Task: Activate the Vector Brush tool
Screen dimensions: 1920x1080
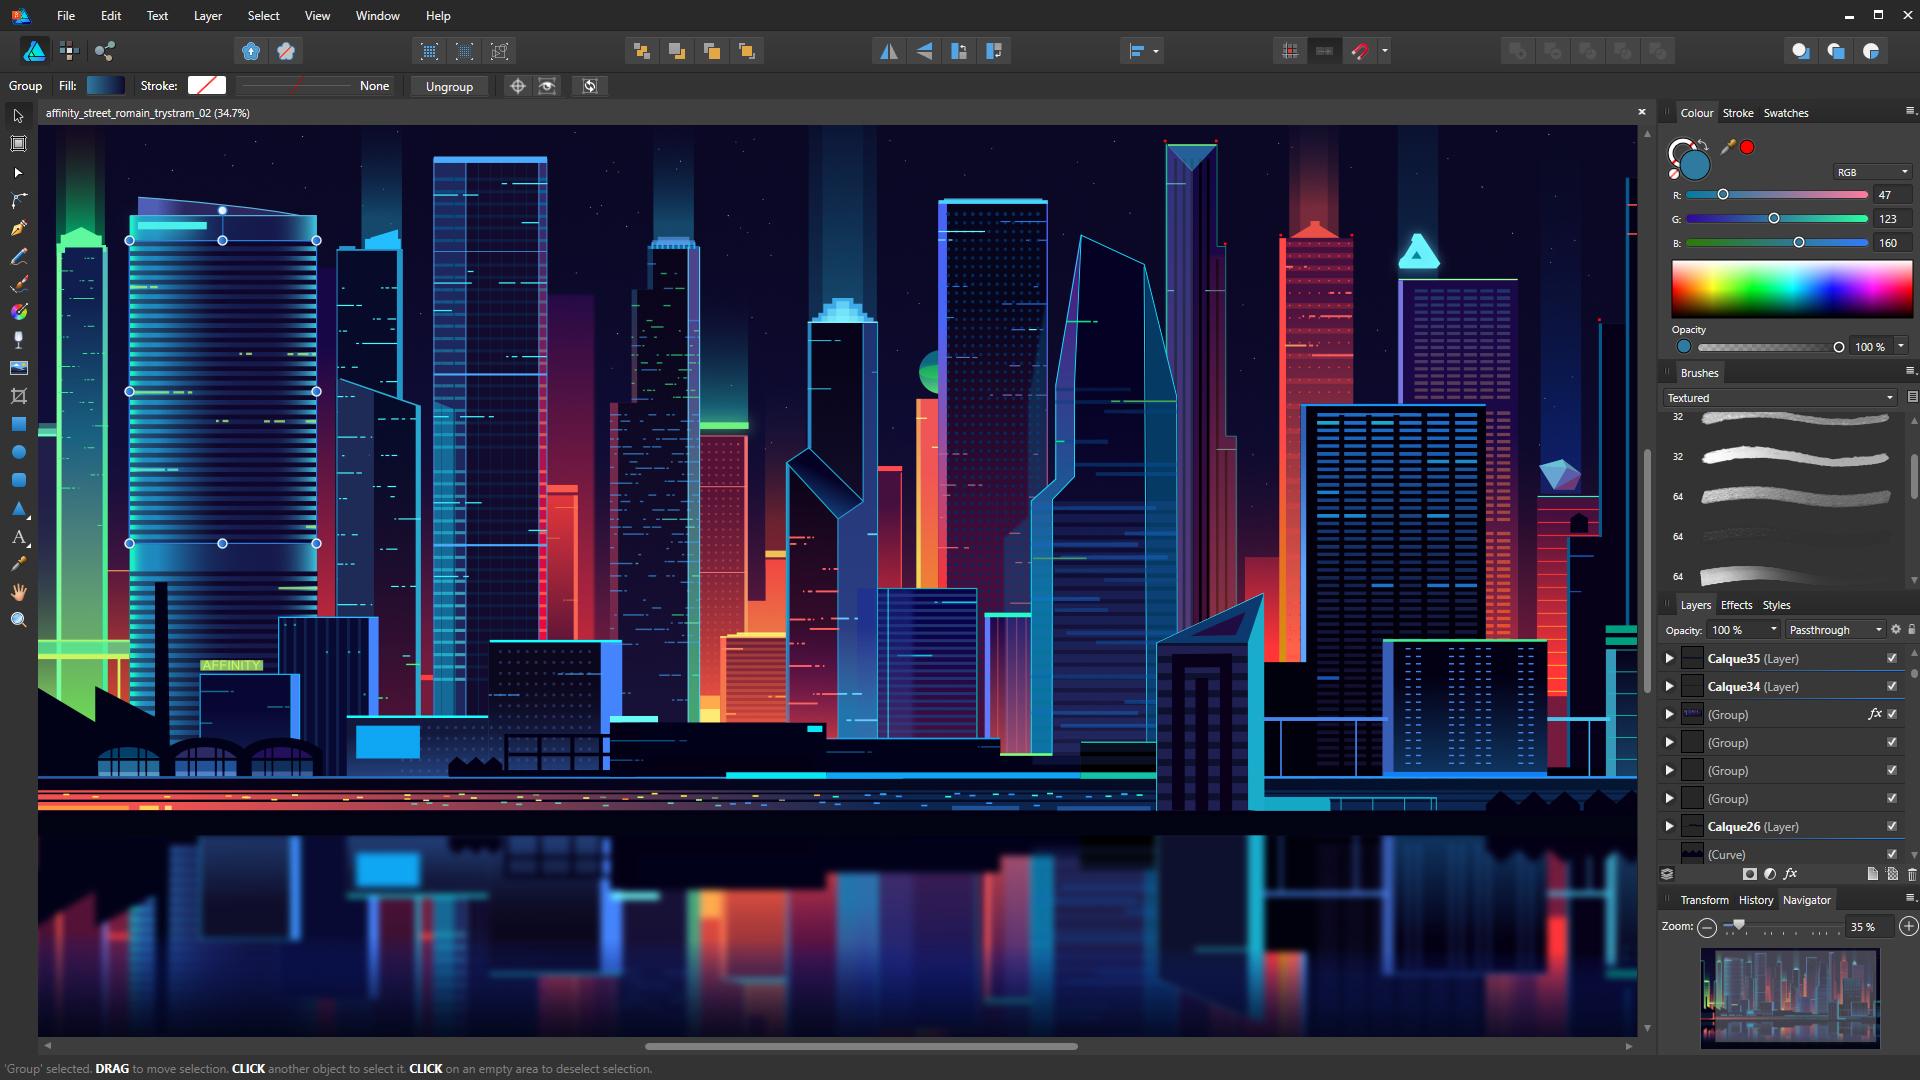Action: [18, 284]
